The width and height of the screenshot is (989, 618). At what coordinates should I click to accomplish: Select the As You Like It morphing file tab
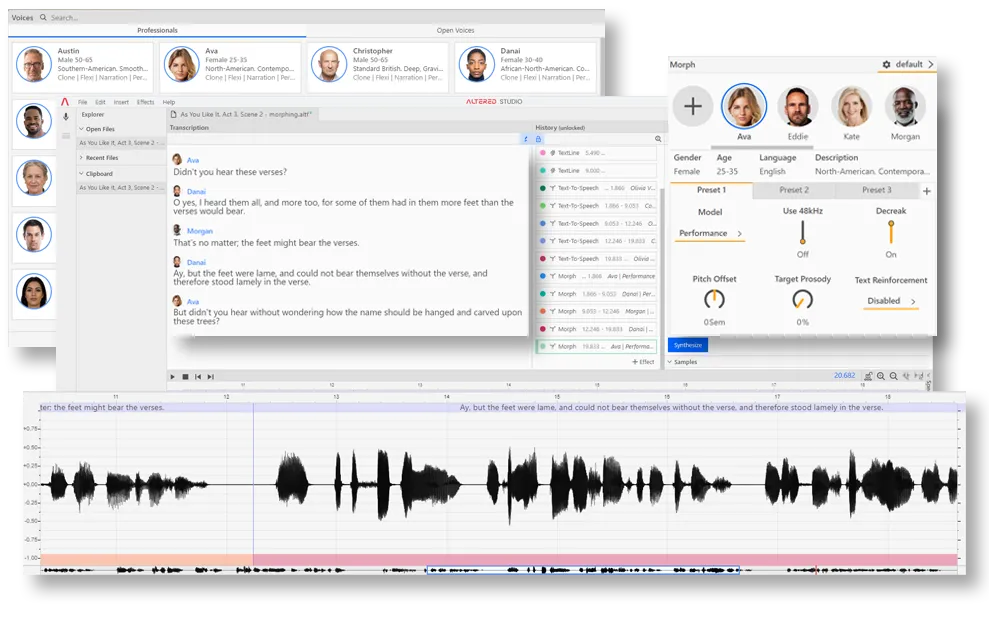coord(243,114)
